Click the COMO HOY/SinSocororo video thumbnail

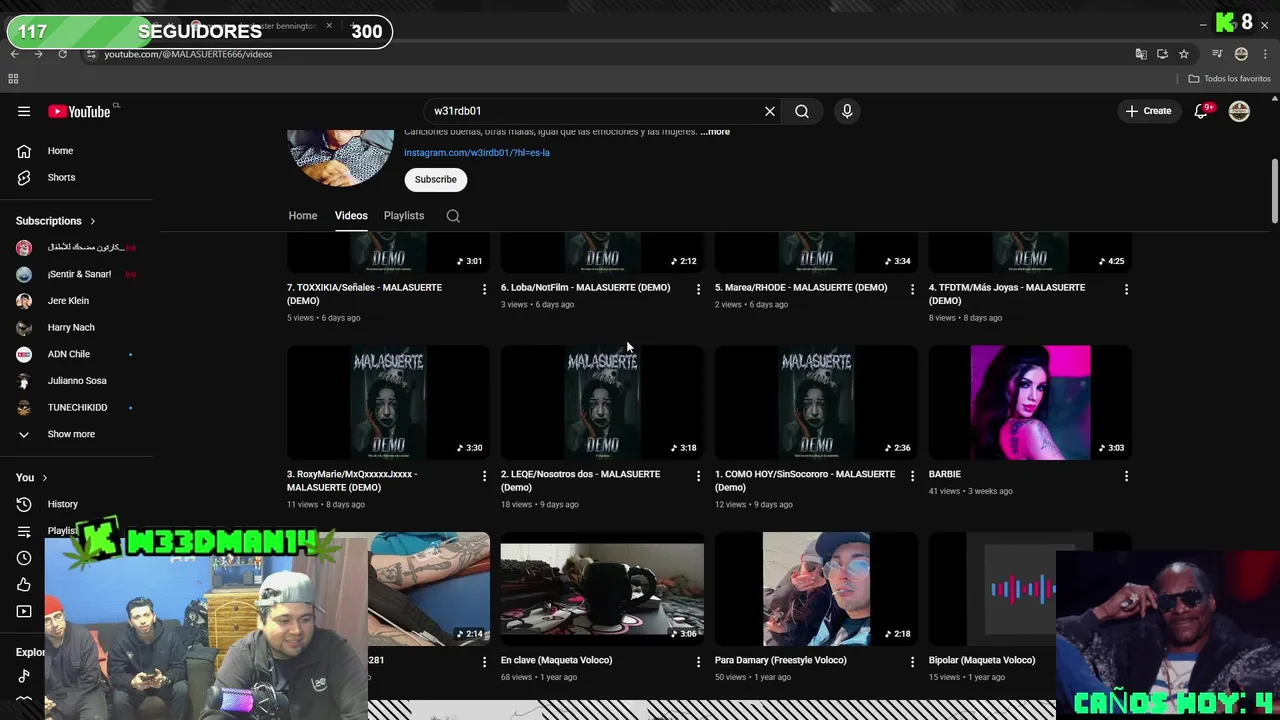[x=816, y=403]
